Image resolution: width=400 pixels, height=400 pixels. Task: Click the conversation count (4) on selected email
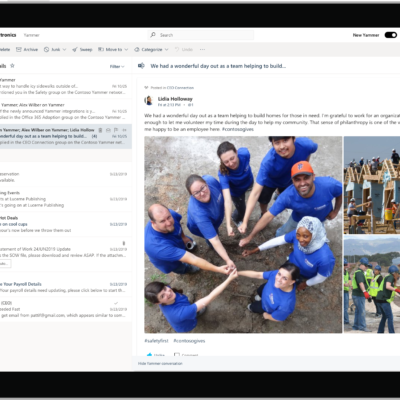94,136
